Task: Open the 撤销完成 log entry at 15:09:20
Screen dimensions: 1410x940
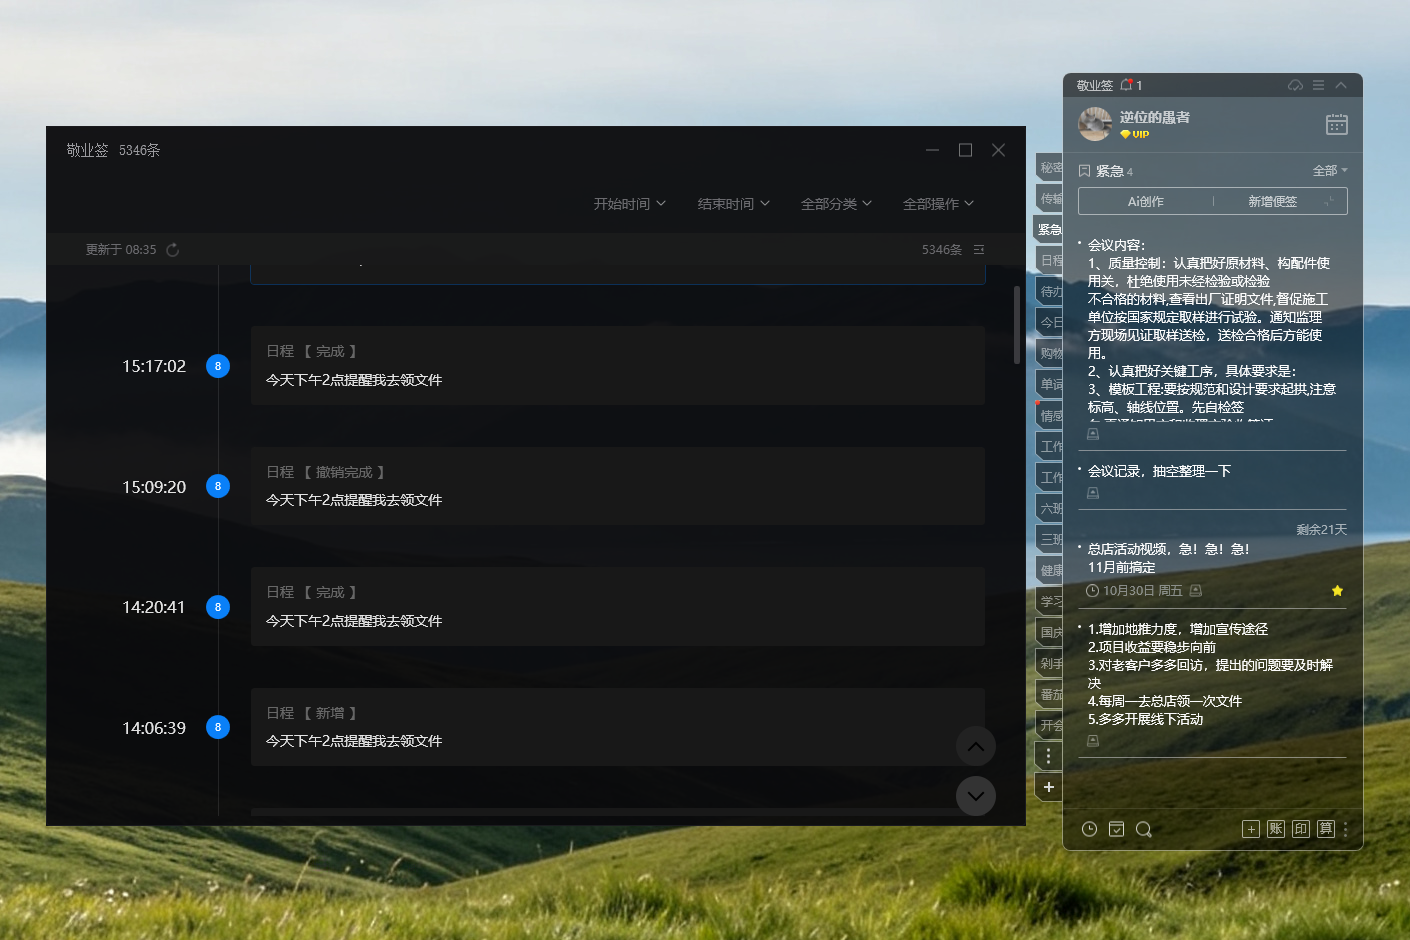Action: point(618,486)
